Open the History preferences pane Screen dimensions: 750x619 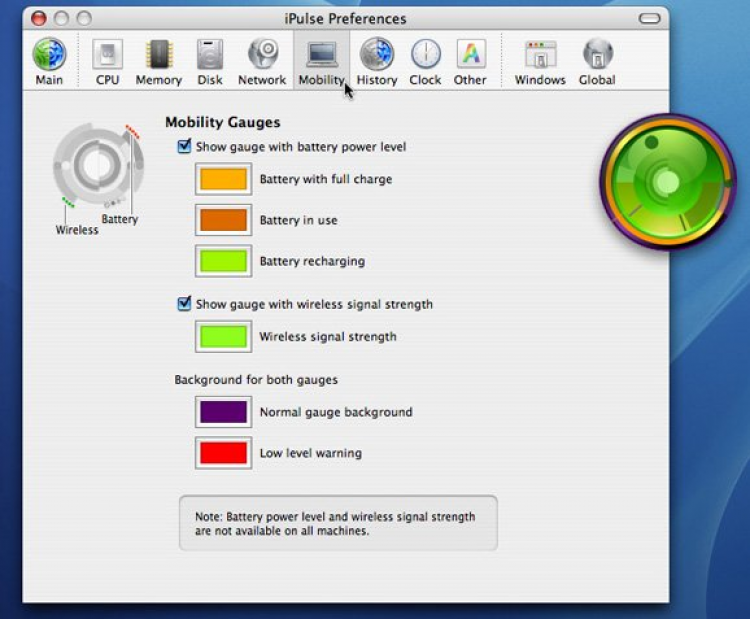click(x=377, y=61)
